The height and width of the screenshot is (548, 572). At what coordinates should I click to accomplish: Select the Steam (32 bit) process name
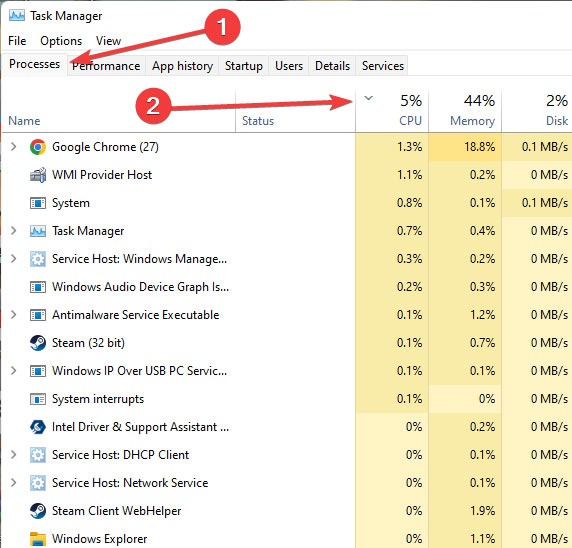point(88,343)
